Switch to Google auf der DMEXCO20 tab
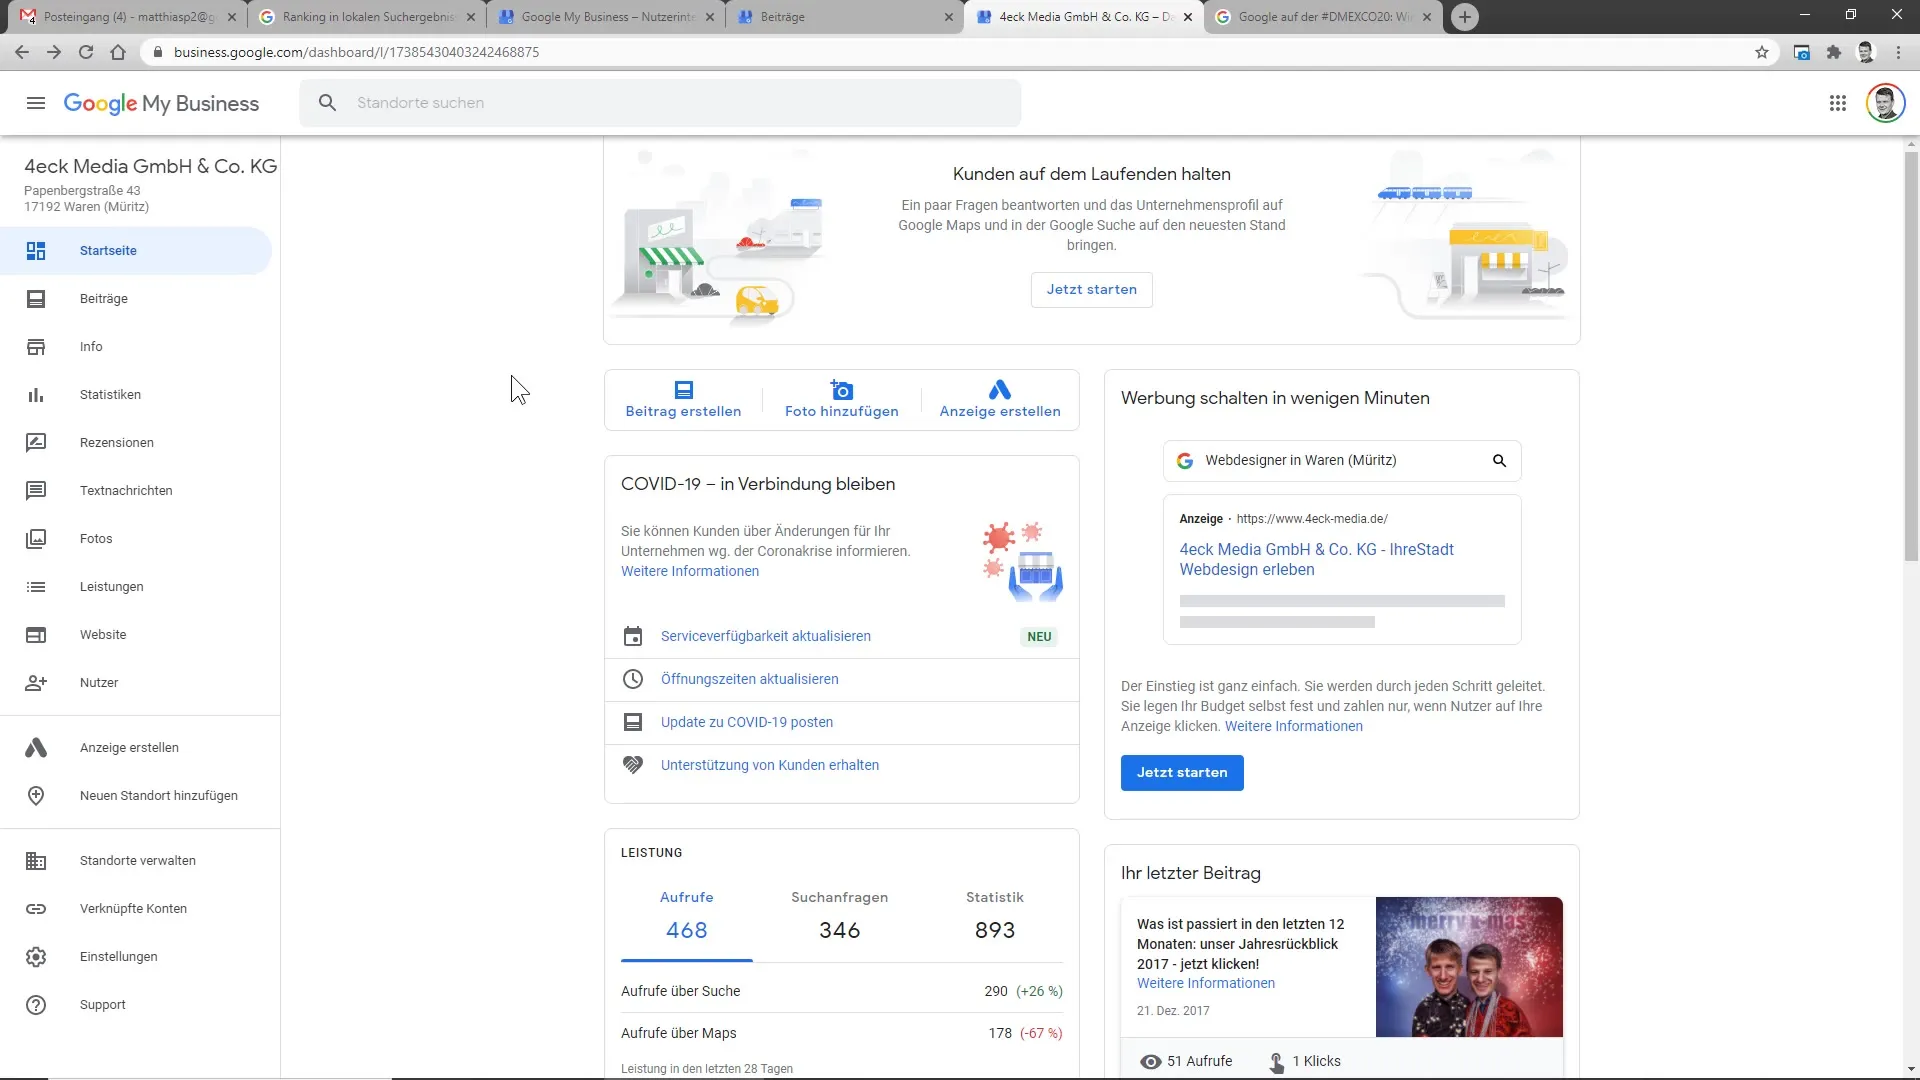 (1323, 17)
